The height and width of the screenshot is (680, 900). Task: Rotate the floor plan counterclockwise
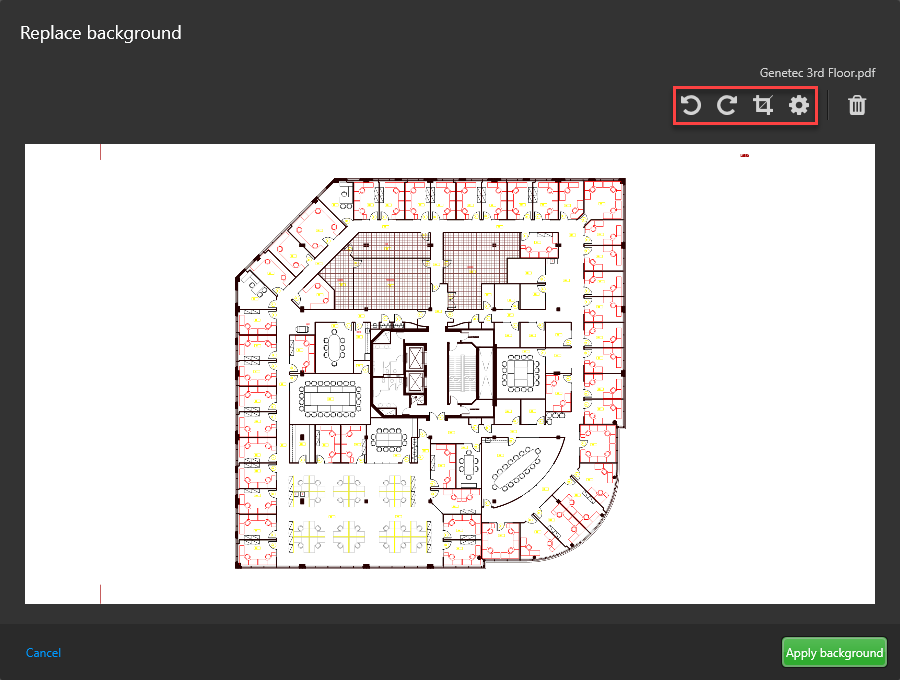(x=690, y=105)
